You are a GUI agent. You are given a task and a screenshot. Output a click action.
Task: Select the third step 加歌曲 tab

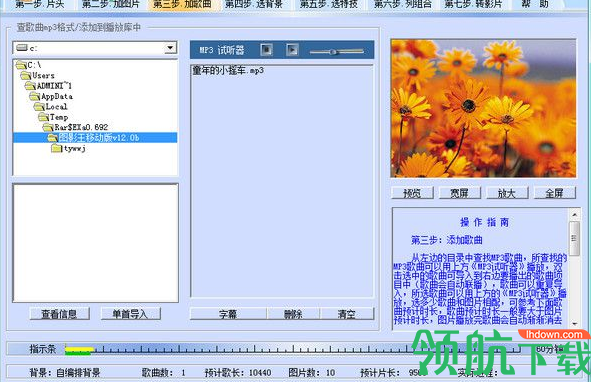[182, 5]
